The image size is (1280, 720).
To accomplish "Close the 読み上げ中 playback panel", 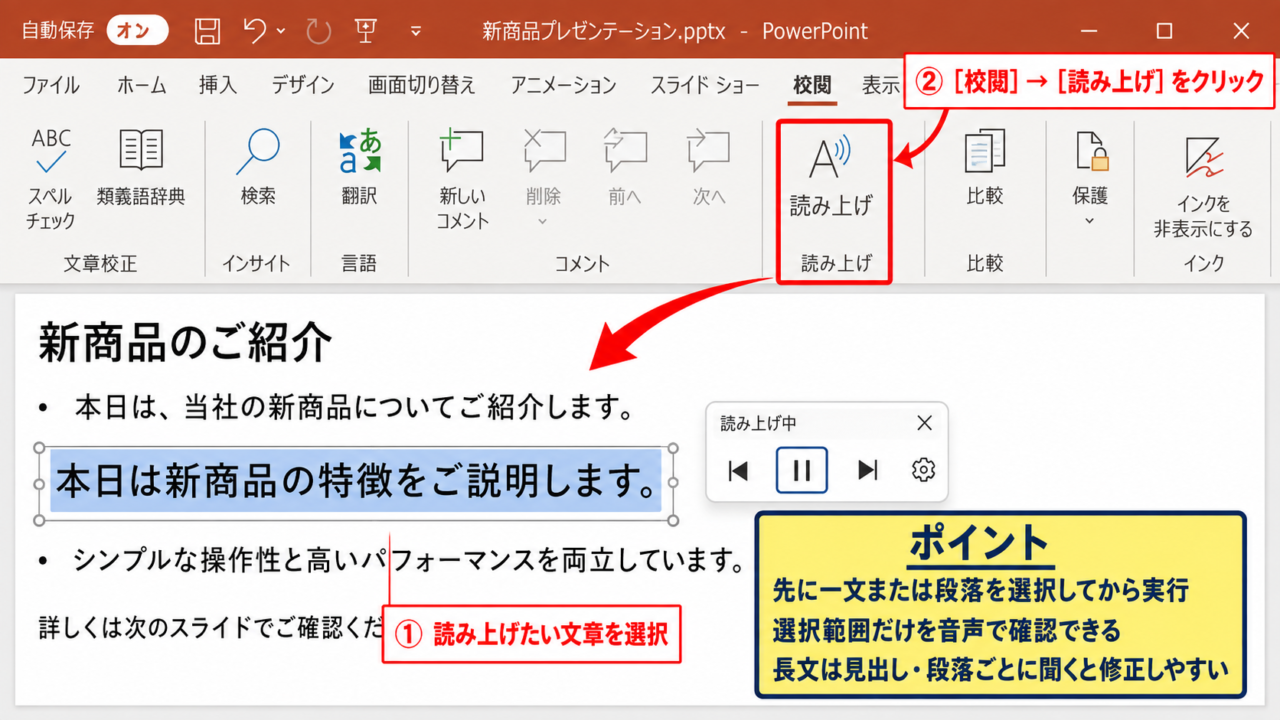I will coord(924,423).
